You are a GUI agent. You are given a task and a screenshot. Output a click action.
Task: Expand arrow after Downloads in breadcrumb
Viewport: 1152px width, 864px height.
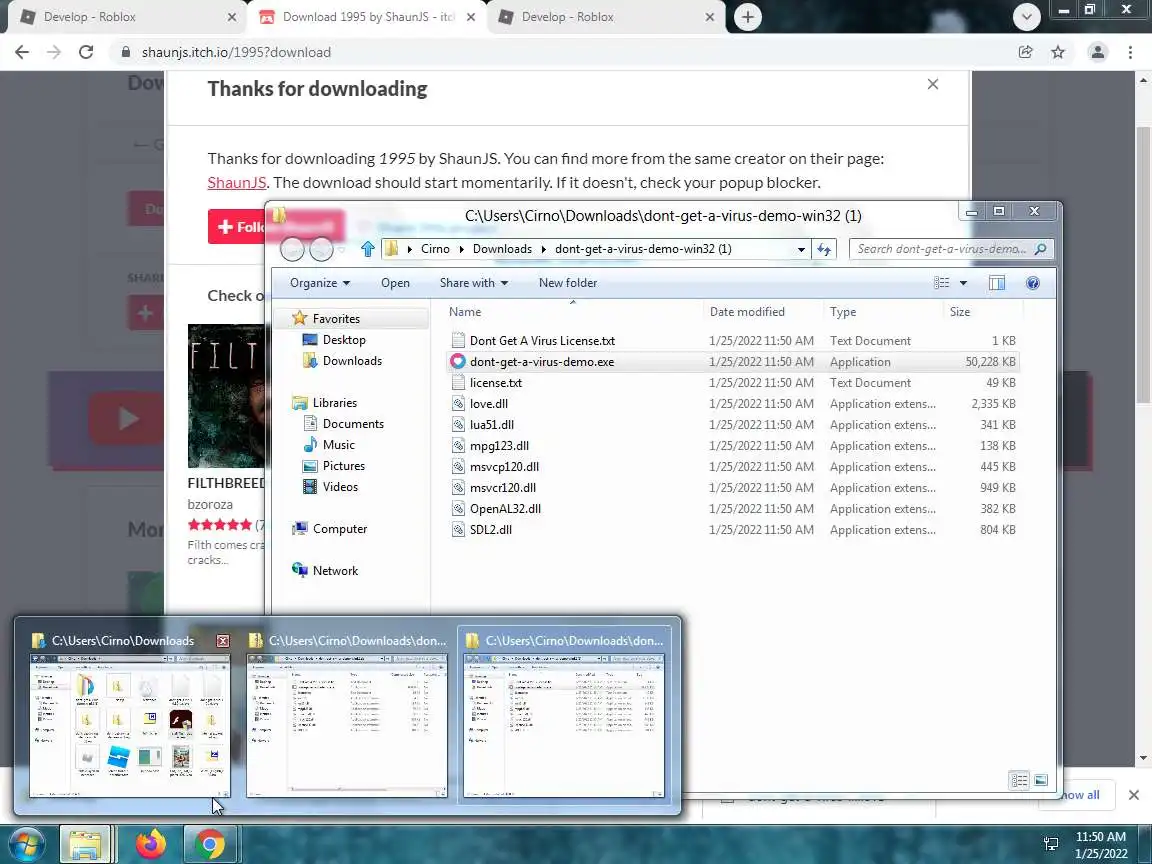(544, 249)
